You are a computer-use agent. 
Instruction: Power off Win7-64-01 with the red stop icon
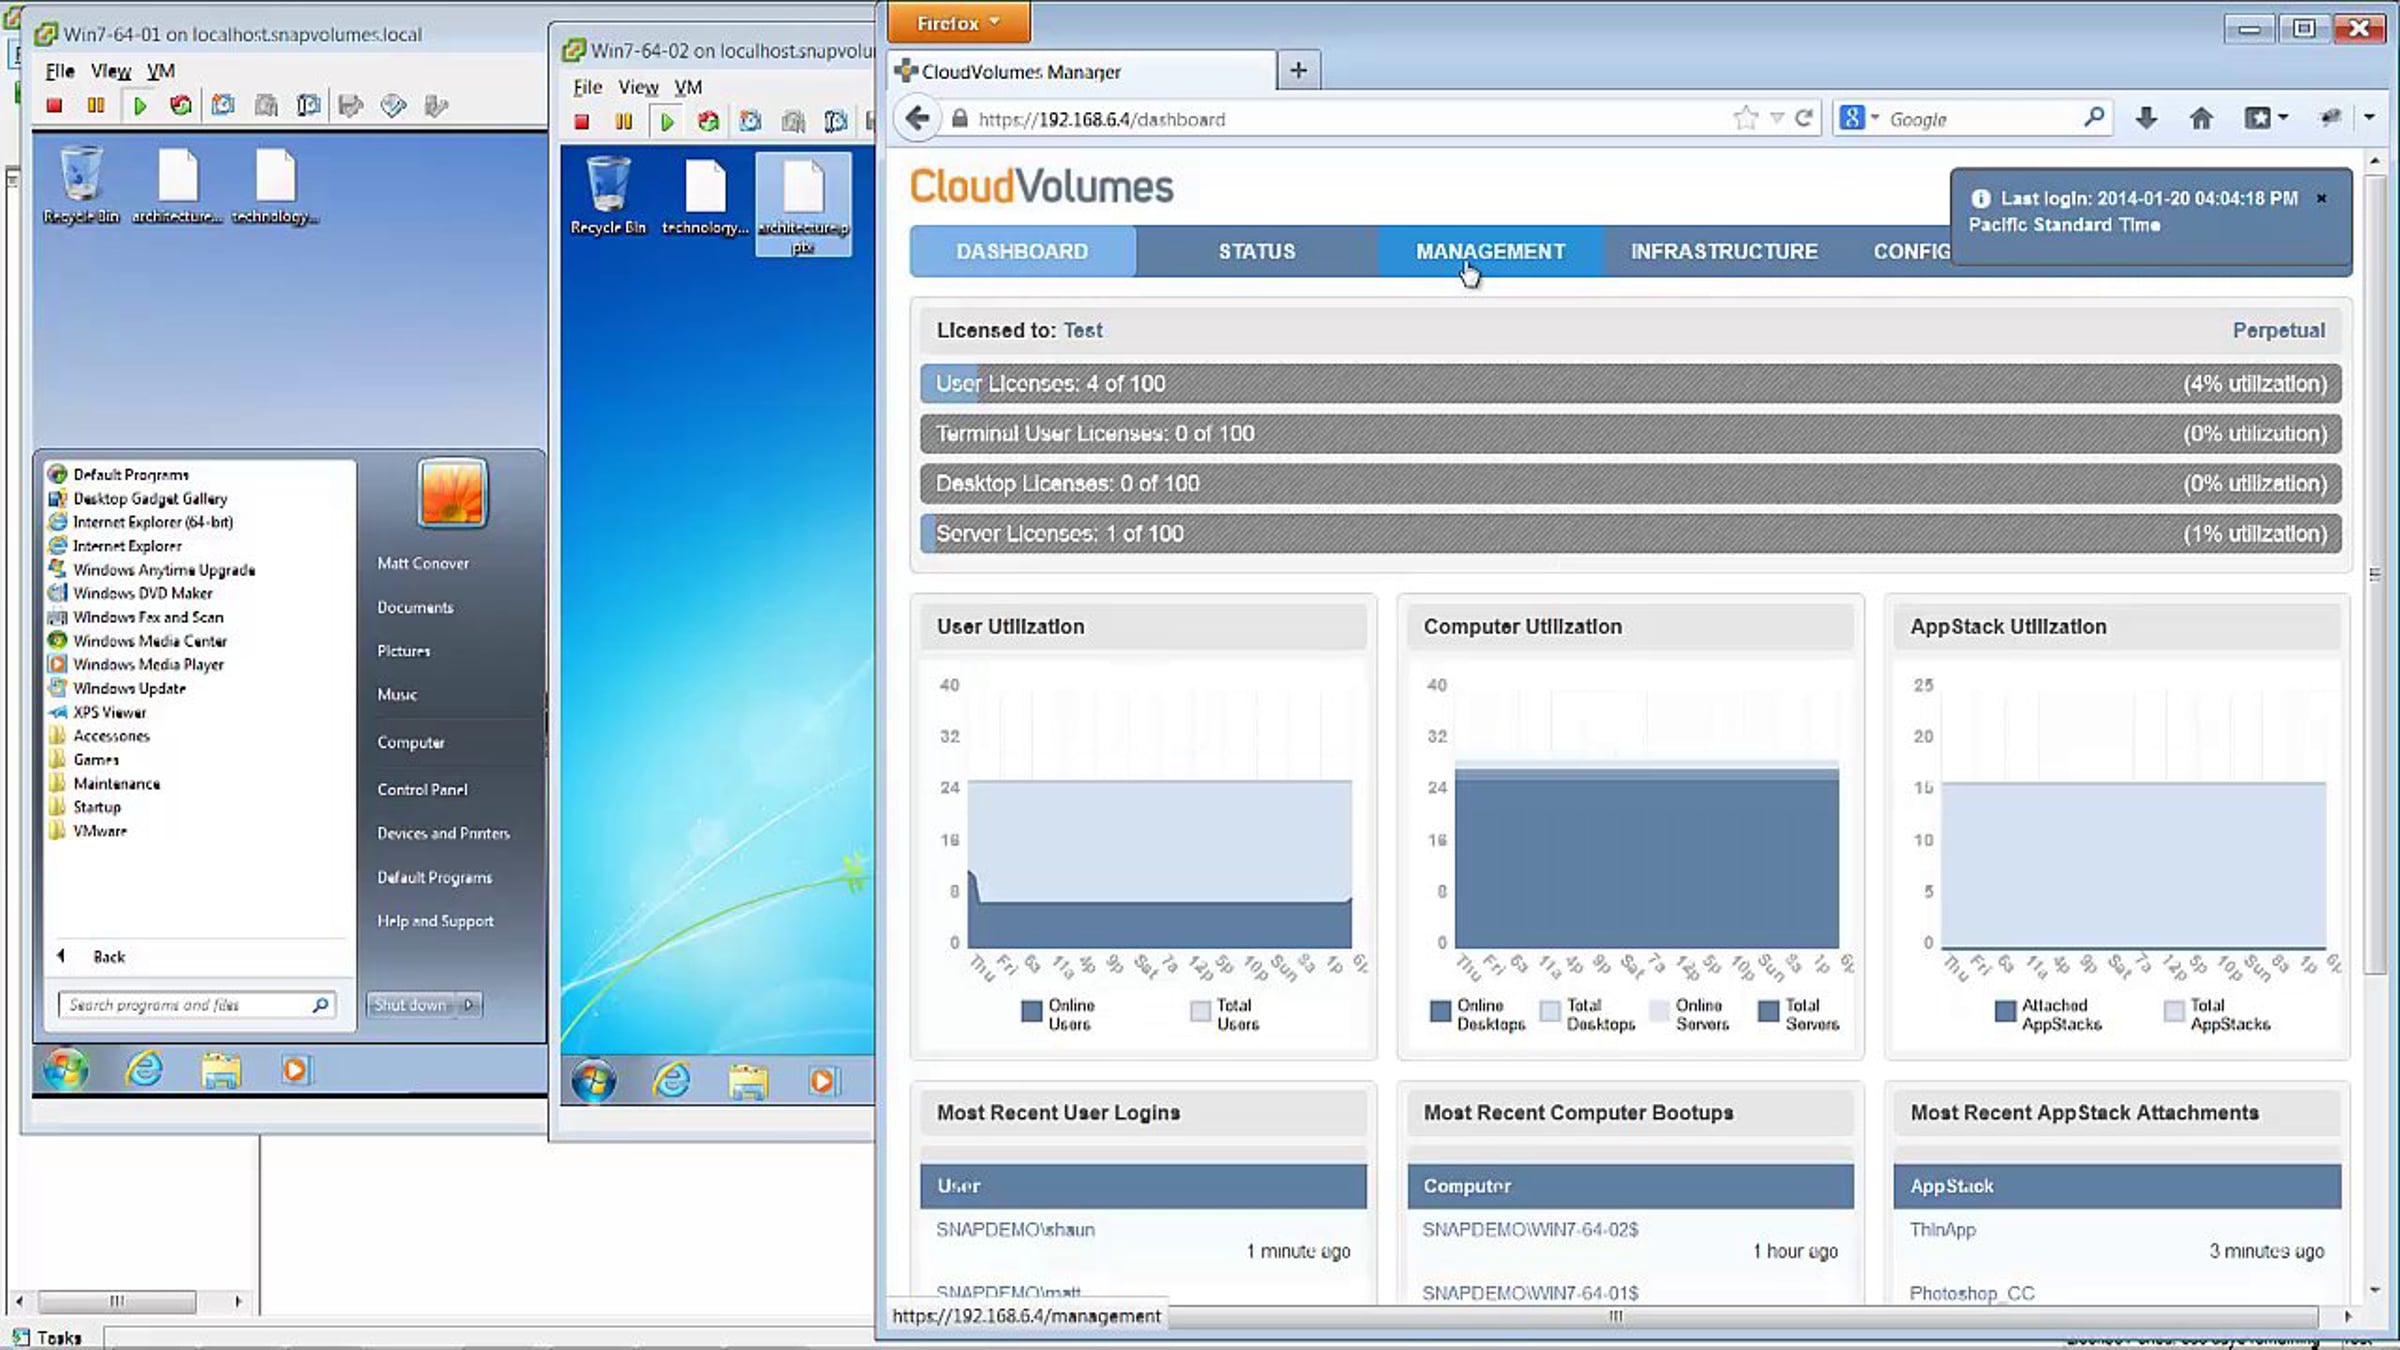tap(54, 105)
